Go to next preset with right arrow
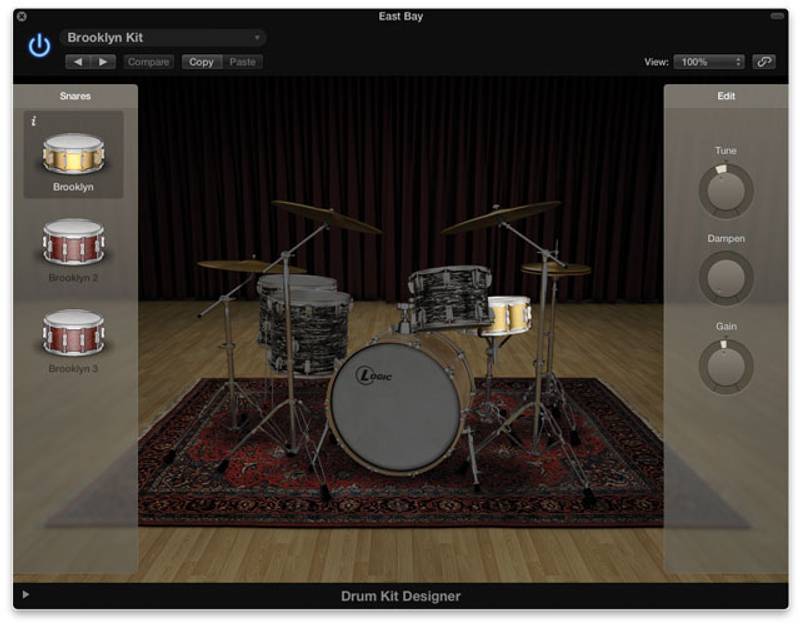This screenshot has height=625, width=800. click(x=103, y=62)
